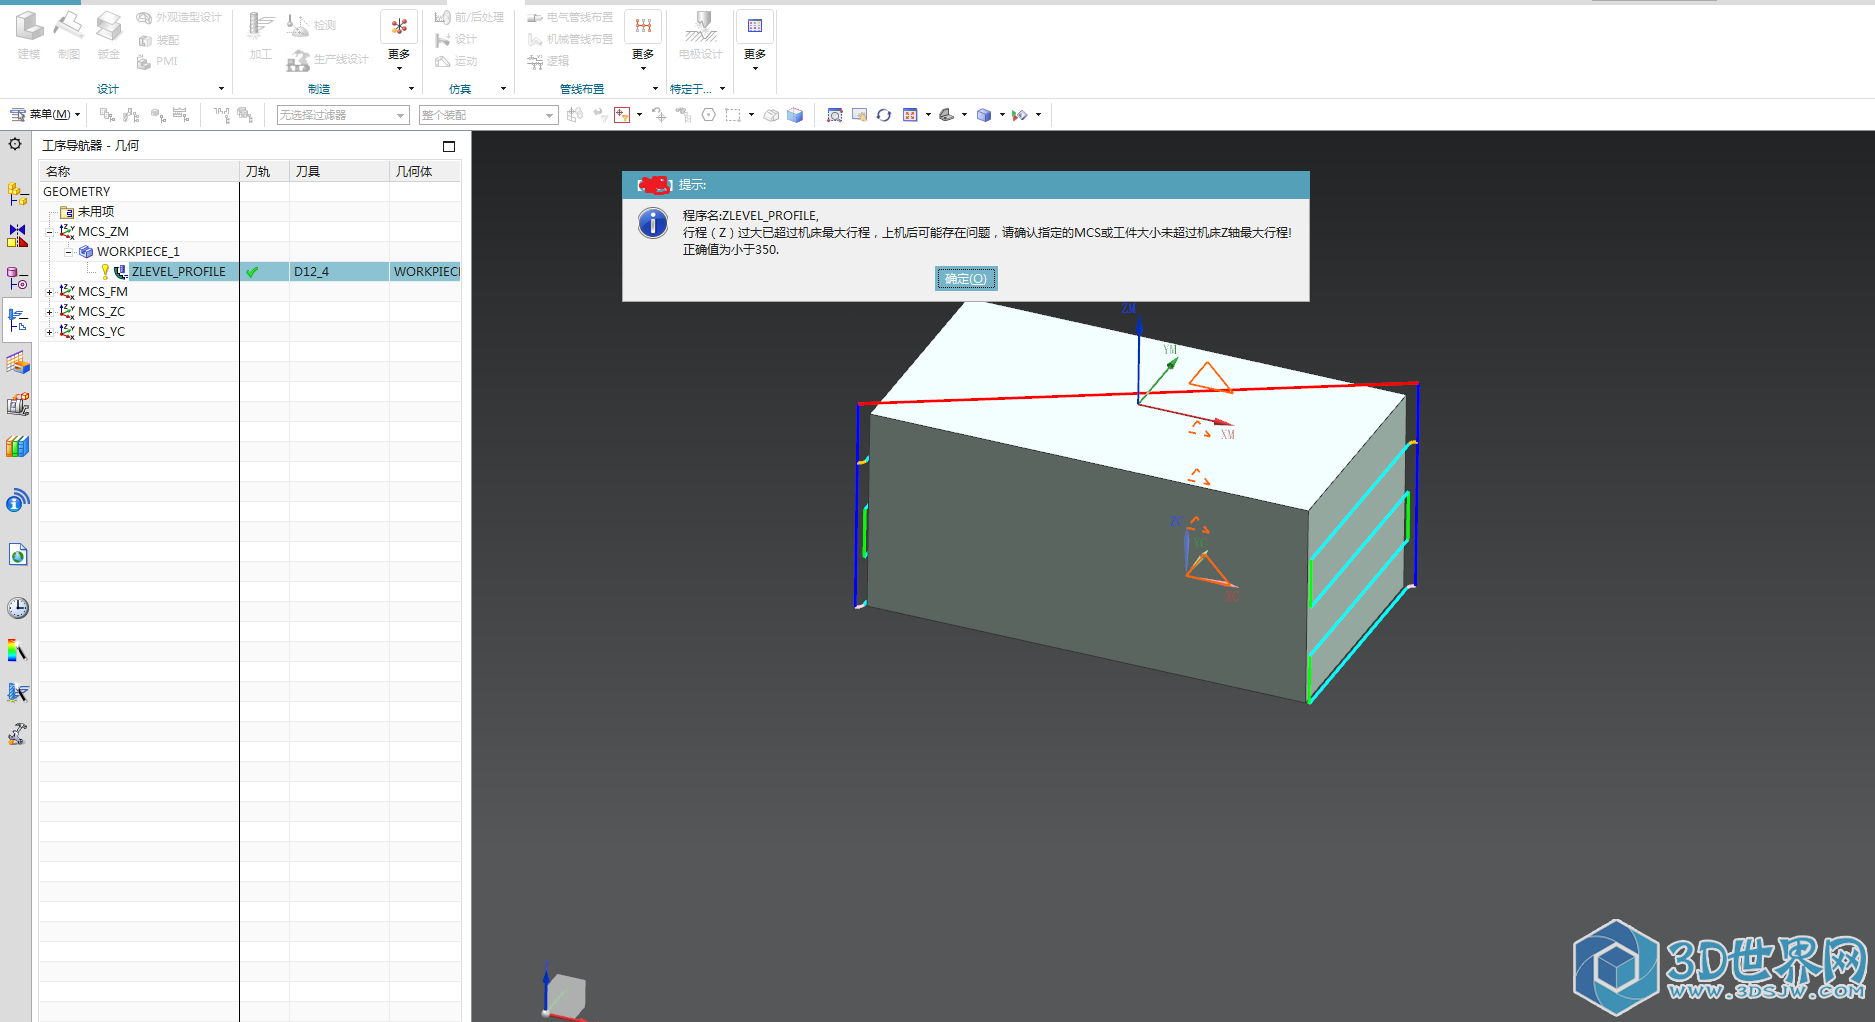Click PMI in the design group
This screenshot has width=1875, height=1022.
click(156, 62)
